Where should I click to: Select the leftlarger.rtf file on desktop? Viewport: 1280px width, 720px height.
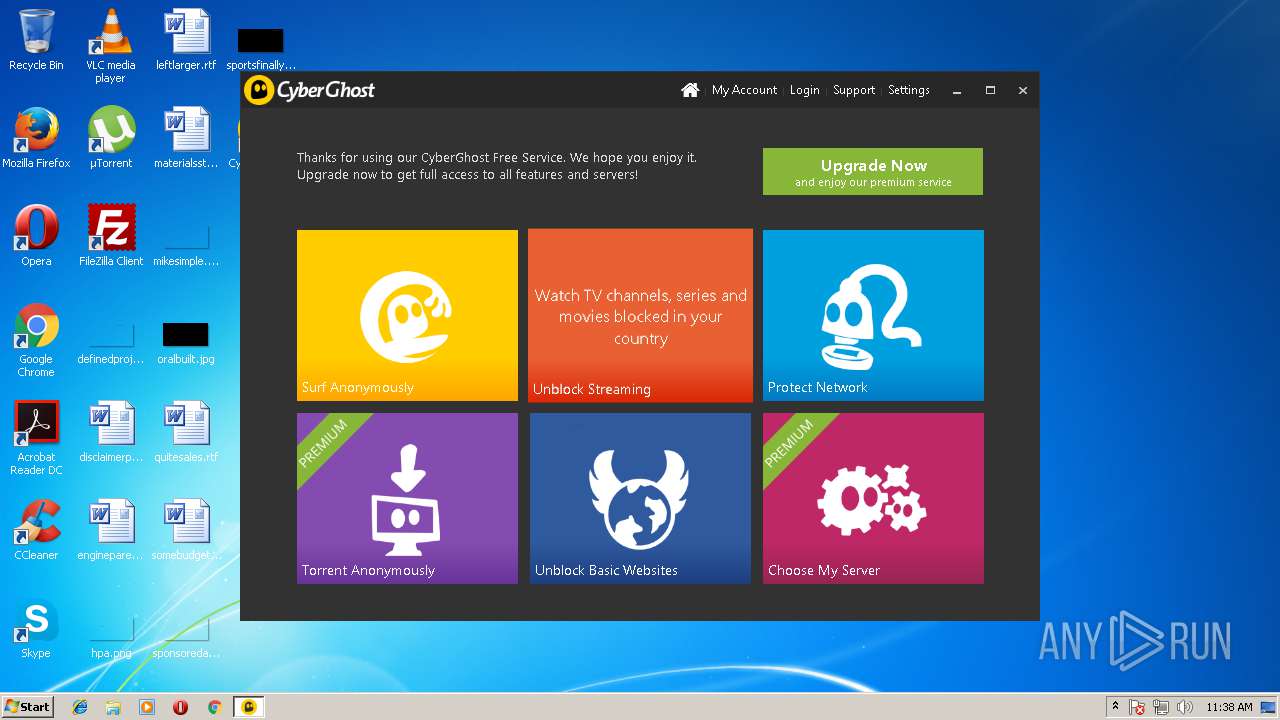[x=186, y=40]
